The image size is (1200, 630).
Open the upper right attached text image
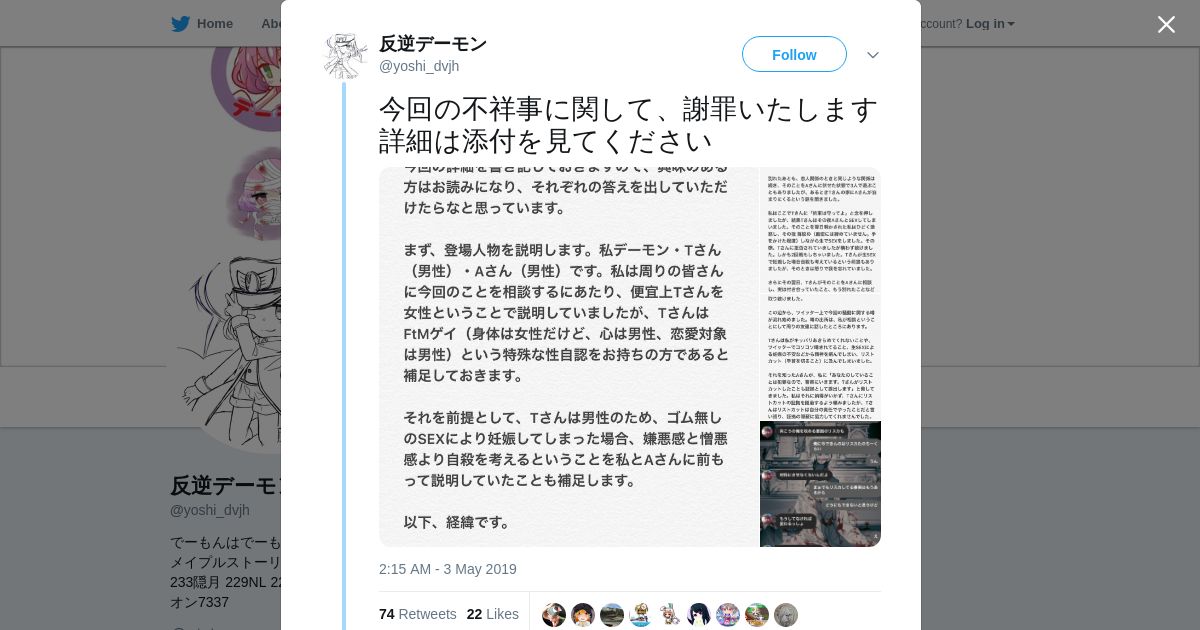tap(820, 293)
